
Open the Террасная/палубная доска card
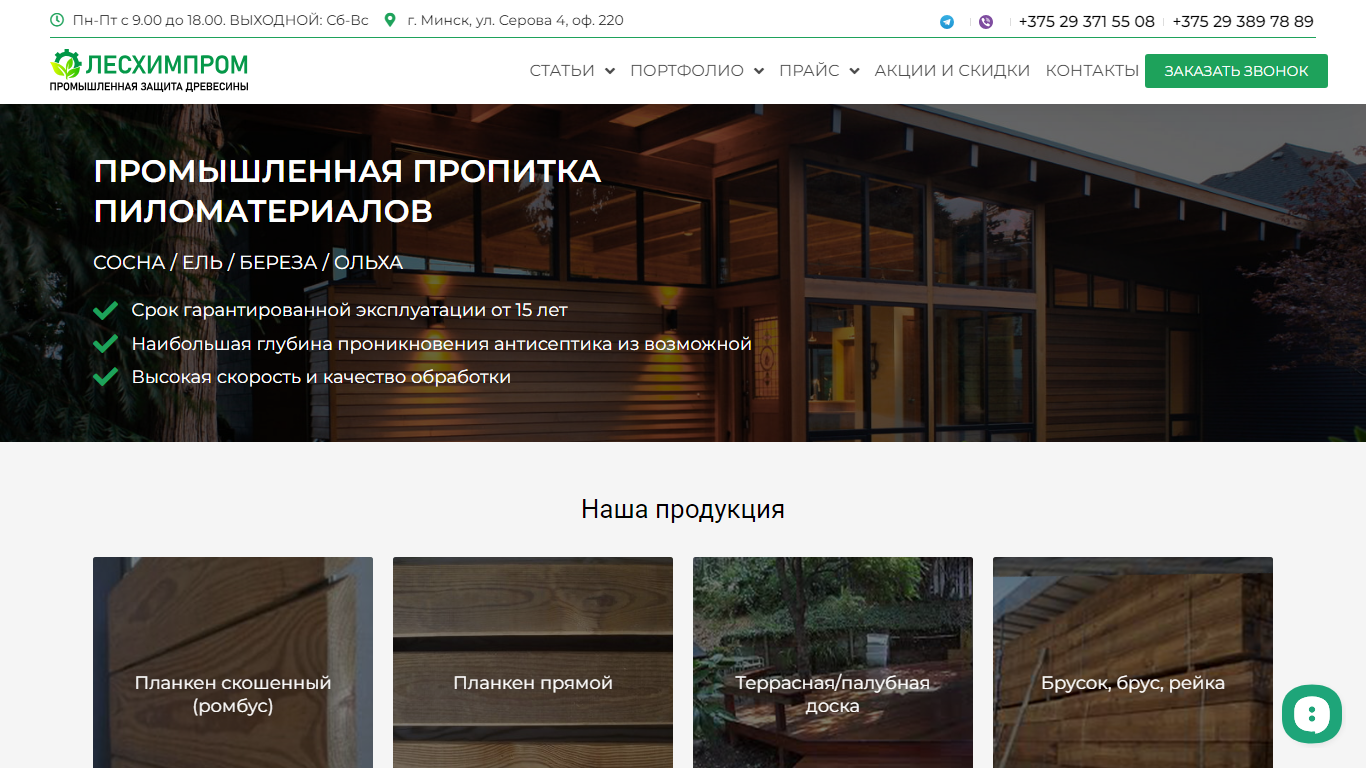[x=833, y=662]
